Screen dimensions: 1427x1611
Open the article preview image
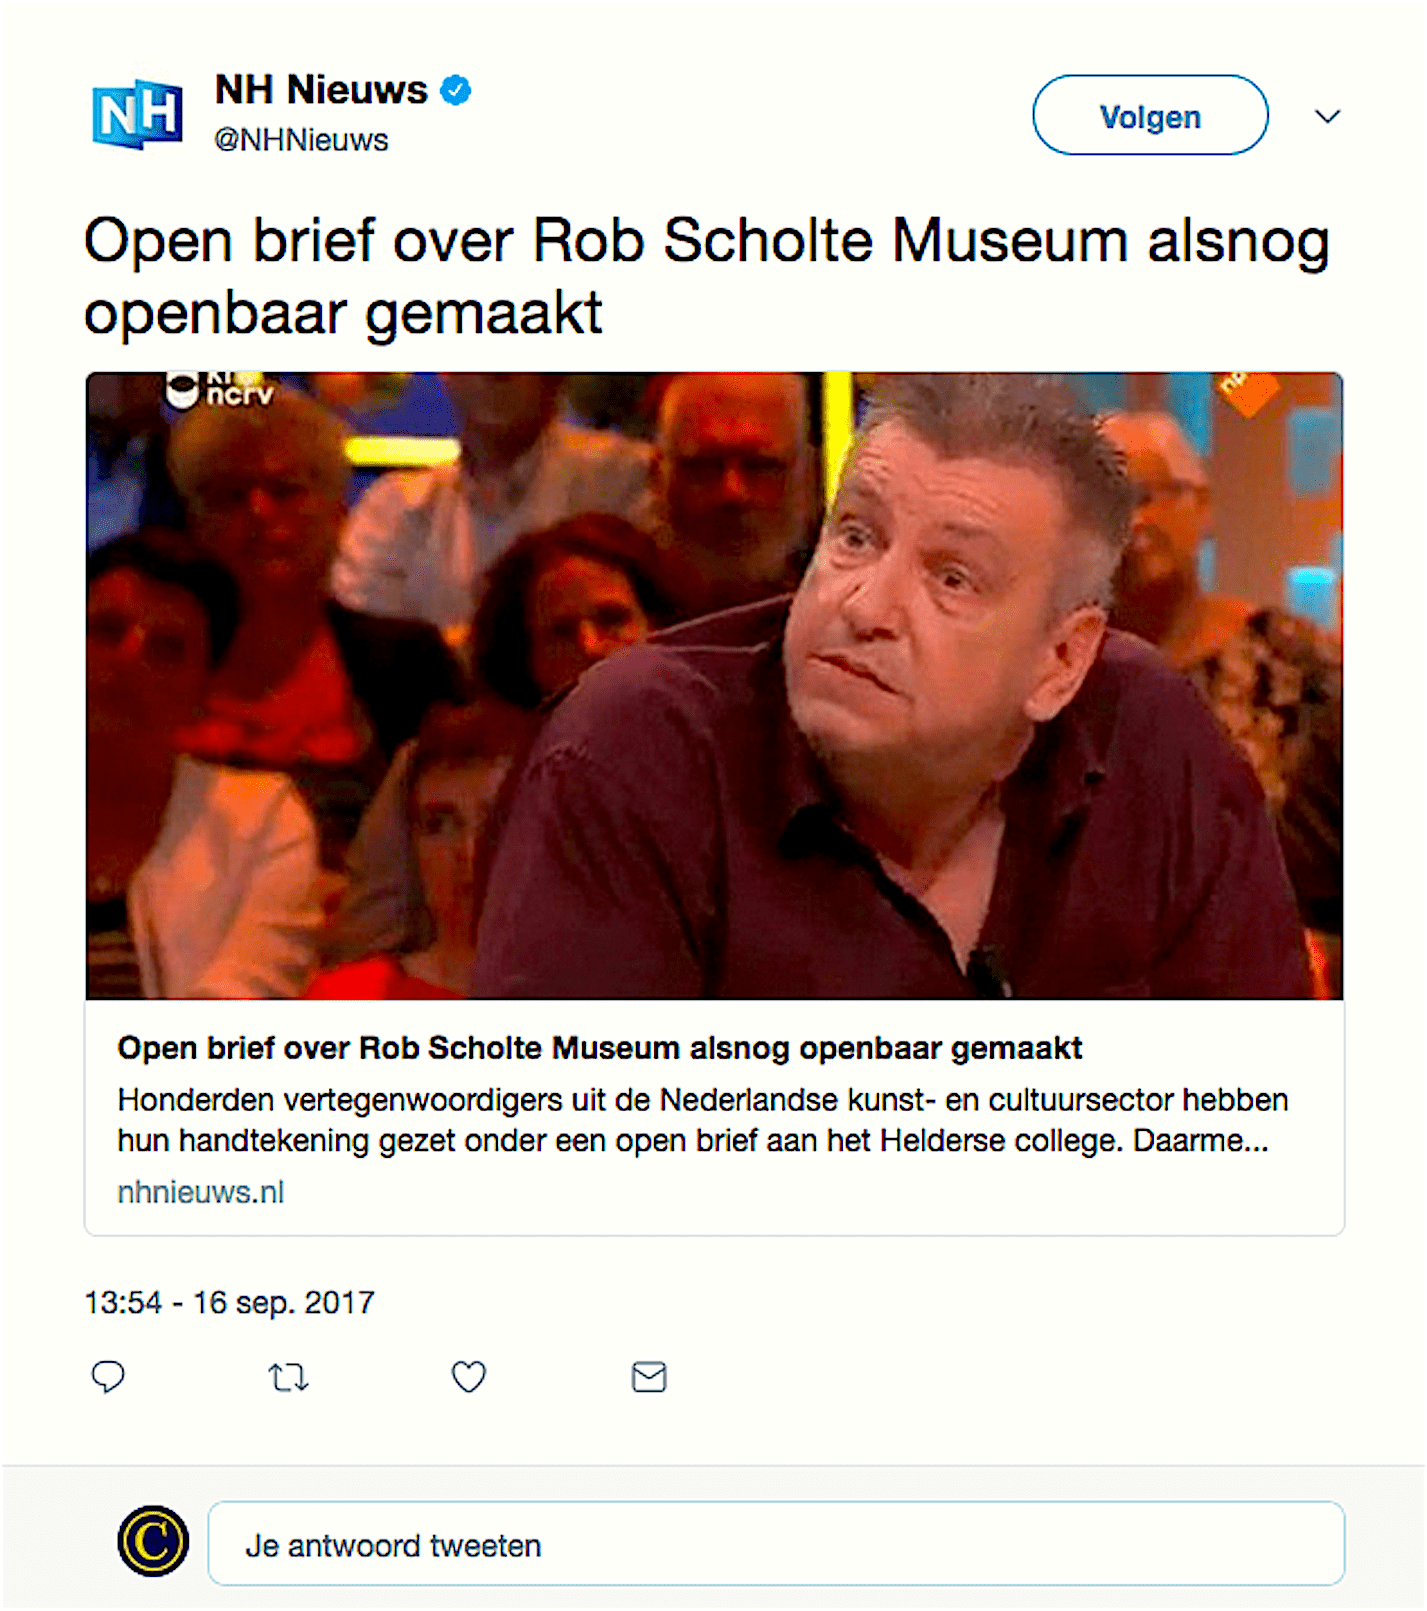click(x=714, y=685)
